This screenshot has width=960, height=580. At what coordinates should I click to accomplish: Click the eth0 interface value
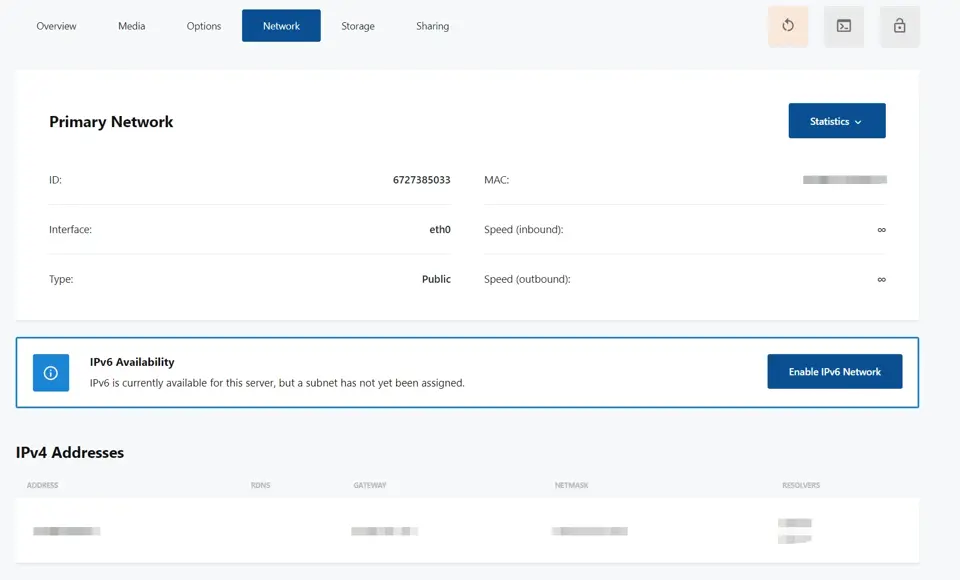[x=440, y=230]
